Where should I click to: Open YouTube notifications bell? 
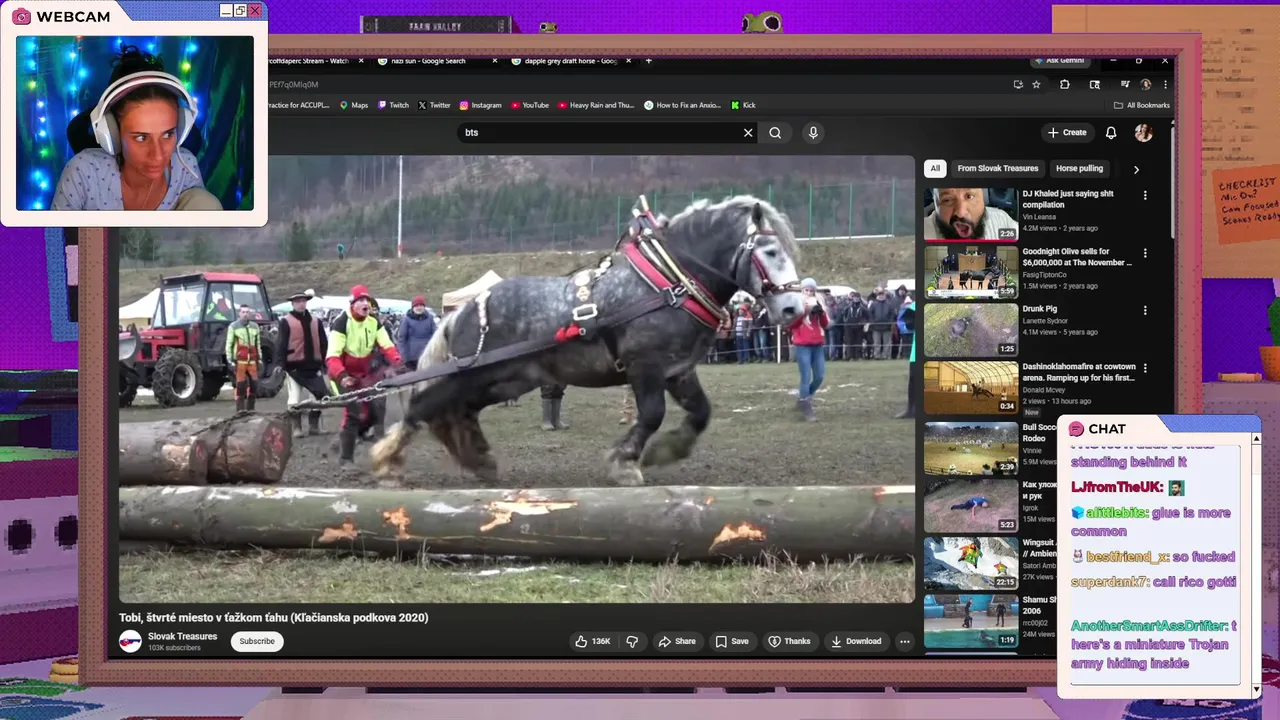1111,132
